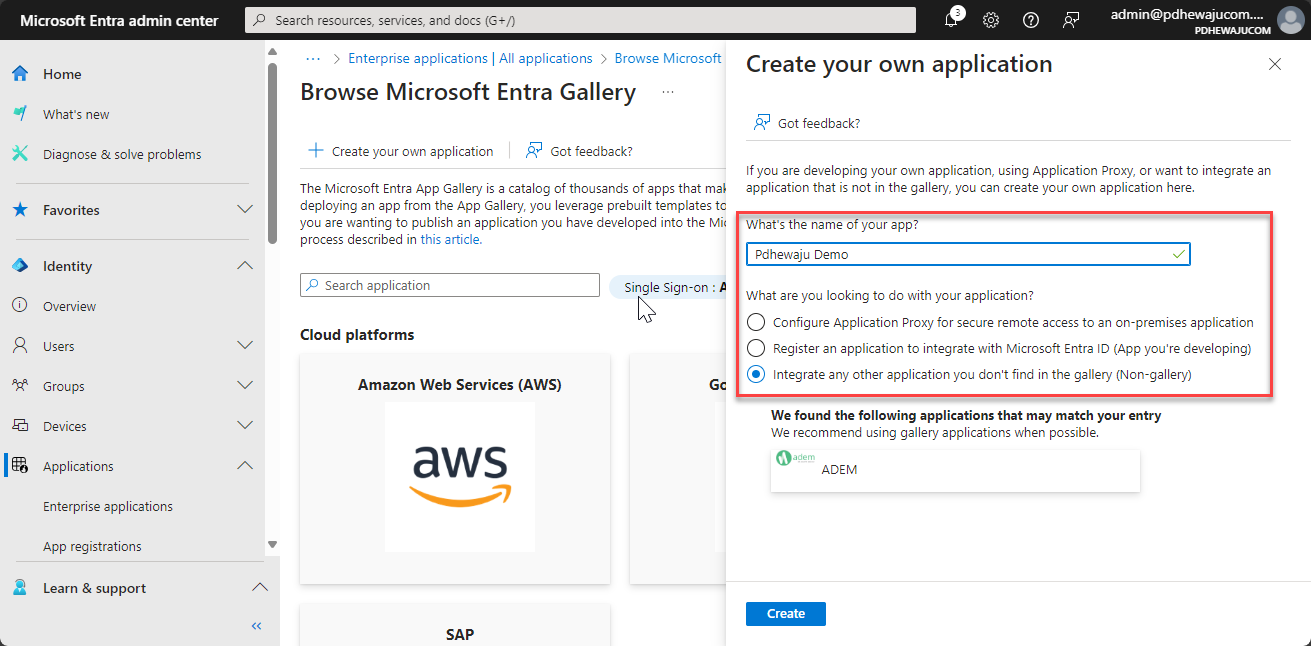
Task: Open Enterprise applications in the sidebar
Action: pyautogui.click(x=108, y=506)
